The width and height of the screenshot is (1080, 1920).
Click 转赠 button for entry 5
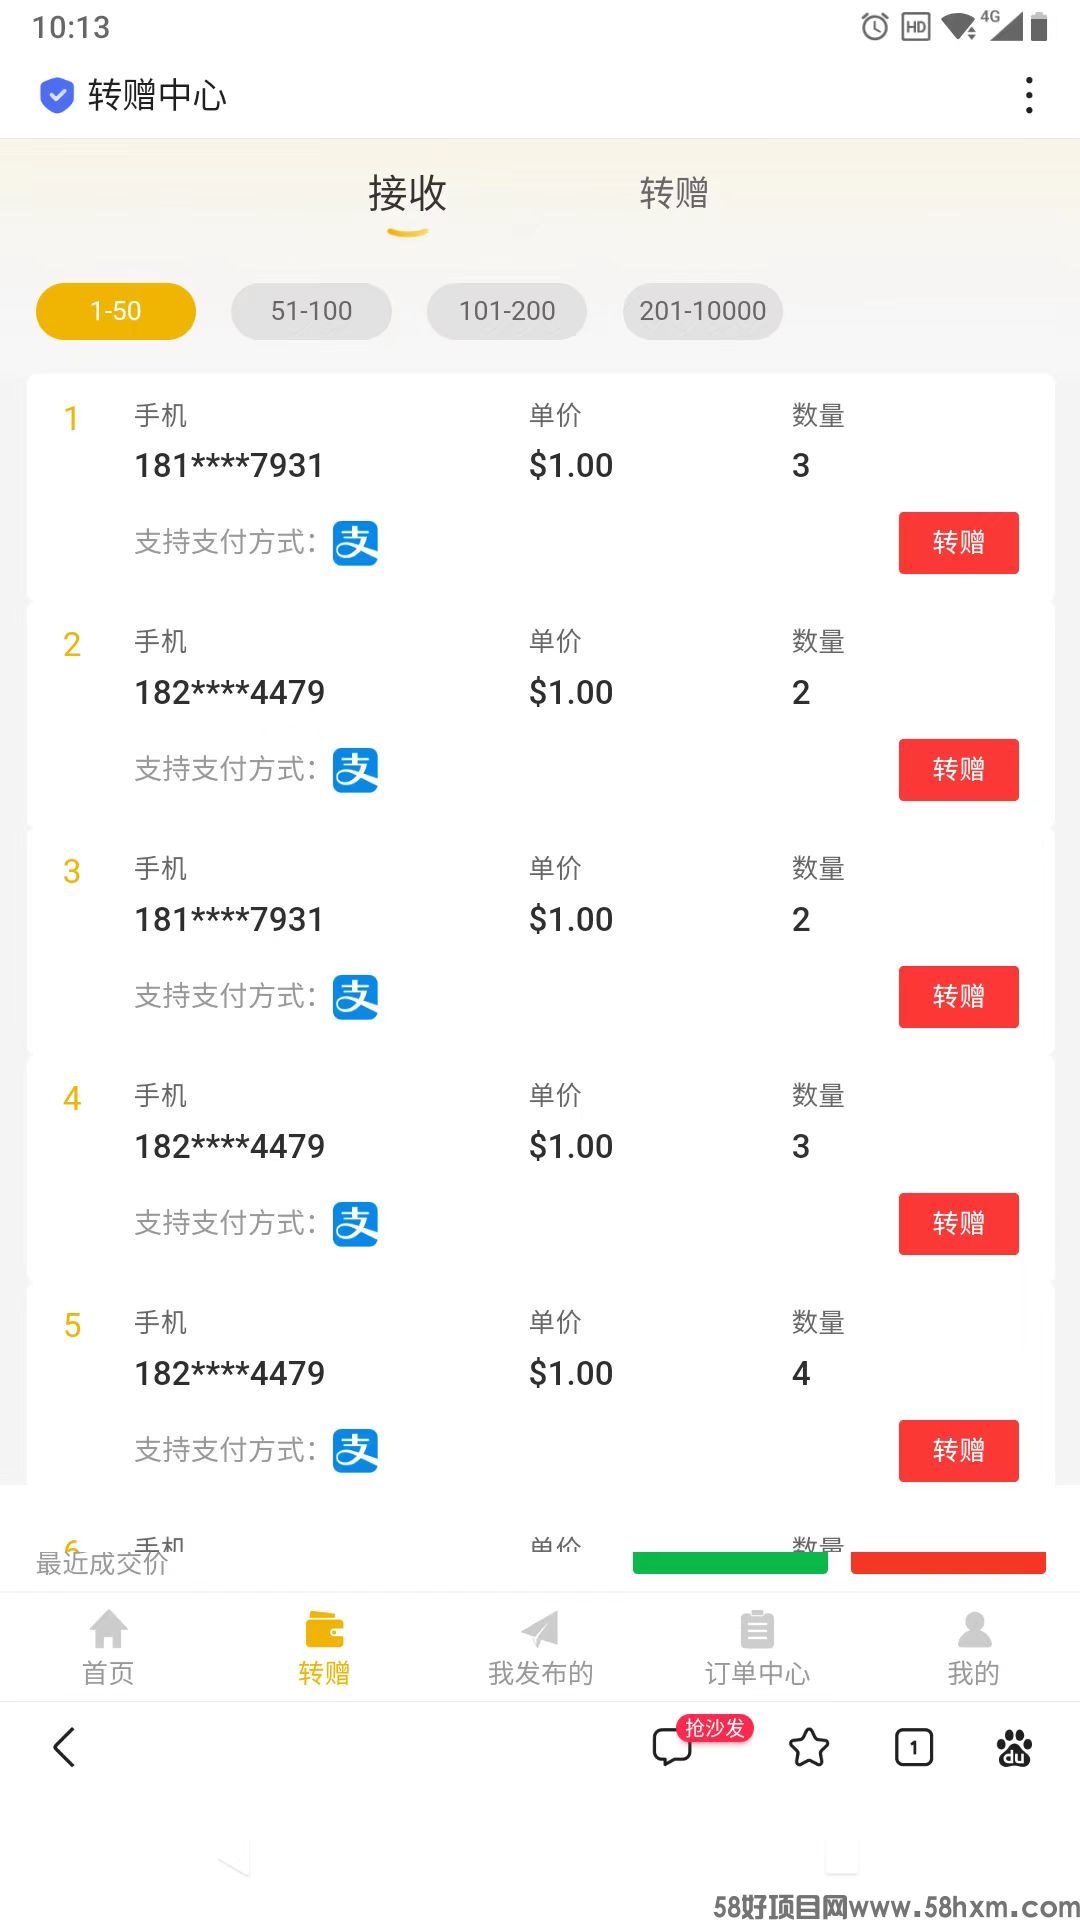(x=959, y=1451)
